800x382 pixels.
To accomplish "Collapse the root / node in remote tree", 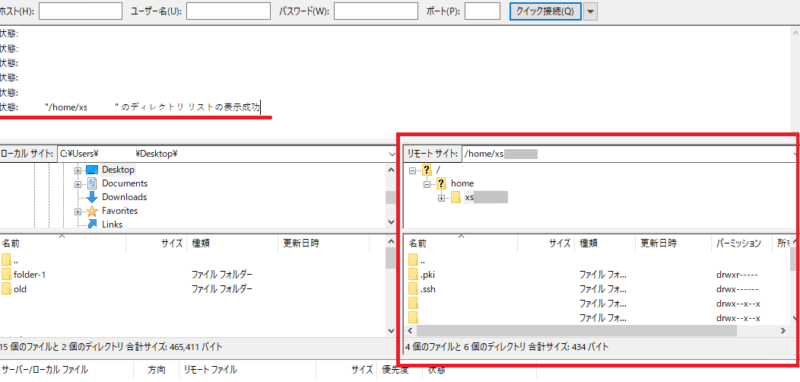I will coord(412,170).
